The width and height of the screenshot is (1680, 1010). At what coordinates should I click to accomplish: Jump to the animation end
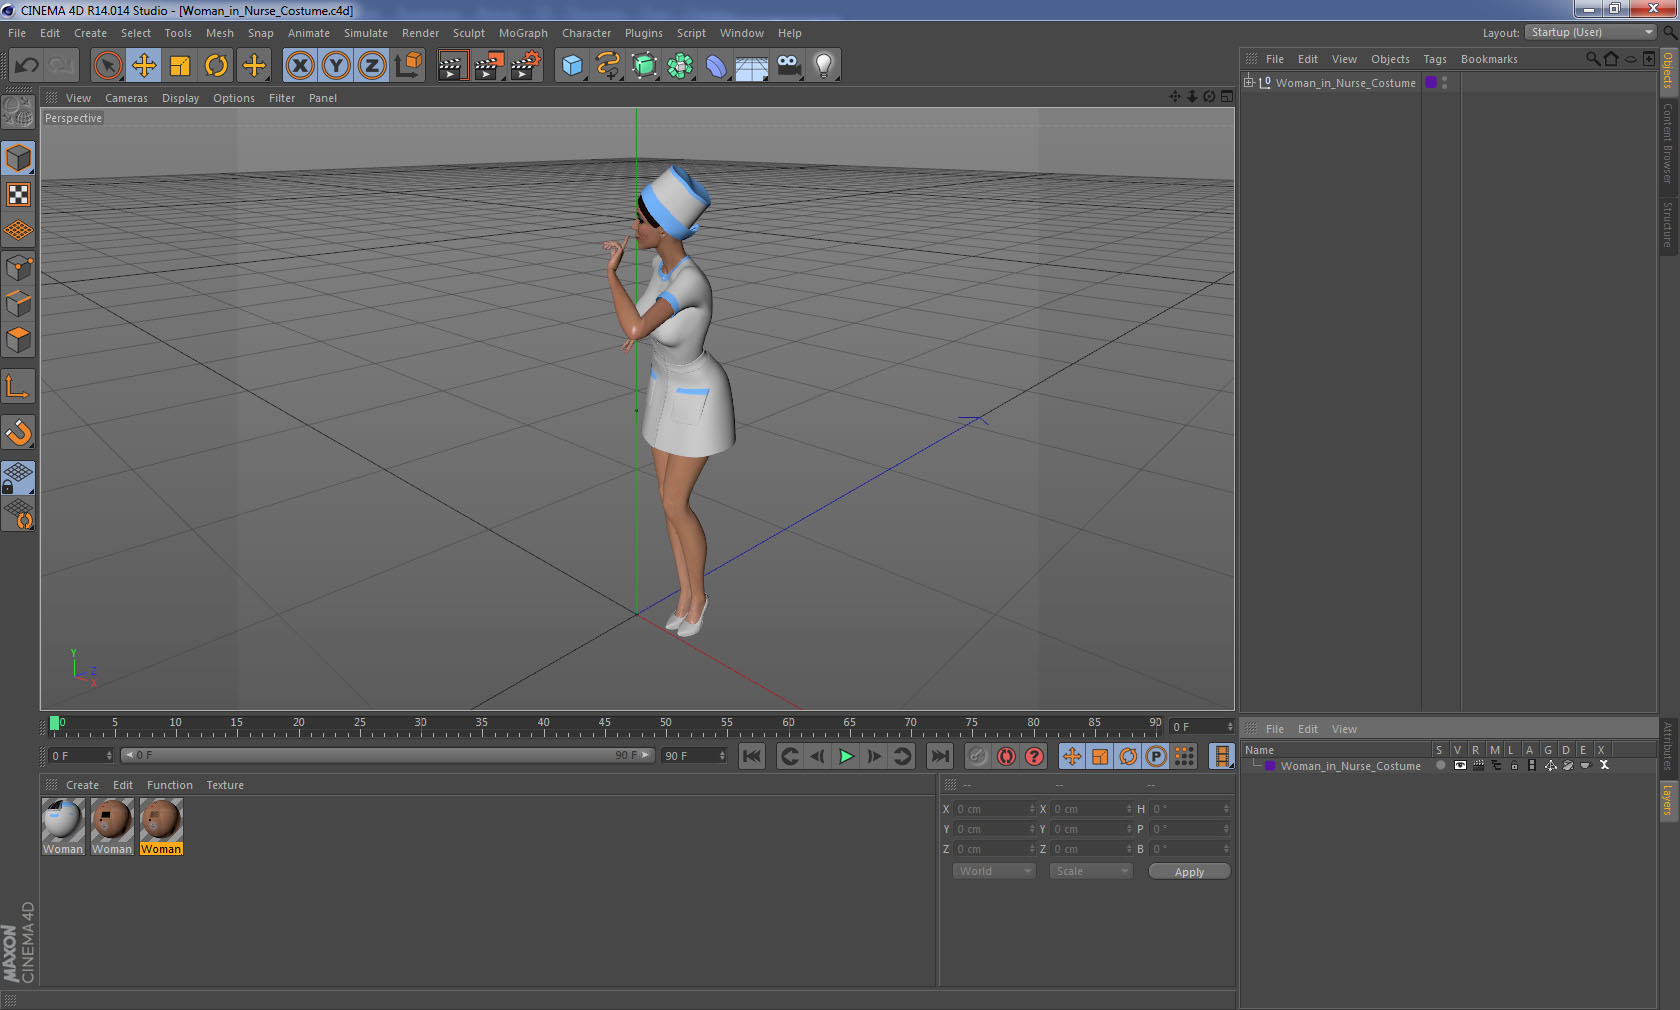(940, 756)
